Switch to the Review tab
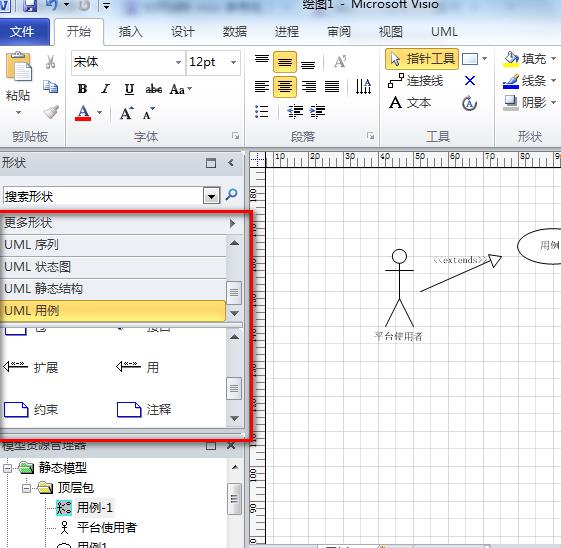The width and height of the screenshot is (561, 548). coord(338,32)
